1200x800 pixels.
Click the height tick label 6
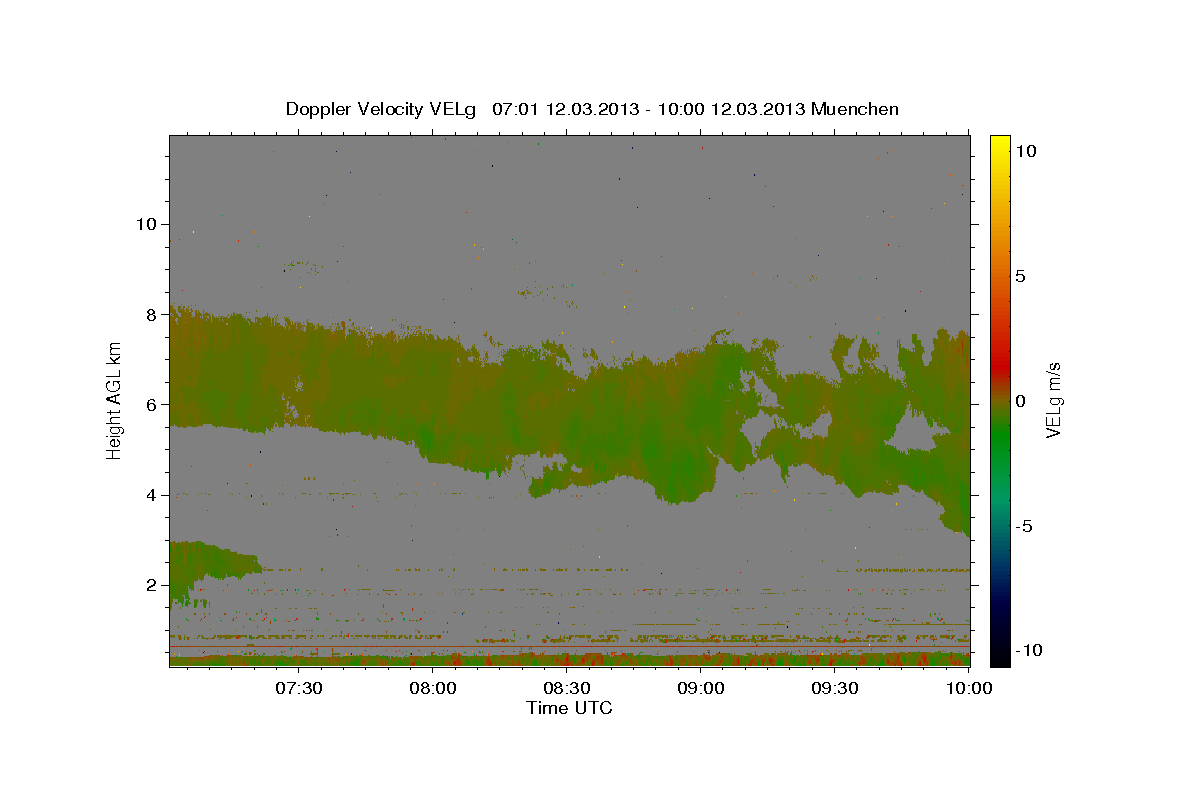151,404
